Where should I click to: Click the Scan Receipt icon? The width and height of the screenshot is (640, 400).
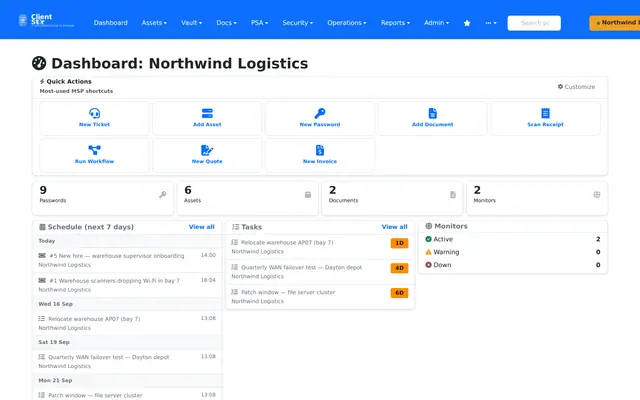(x=545, y=113)
